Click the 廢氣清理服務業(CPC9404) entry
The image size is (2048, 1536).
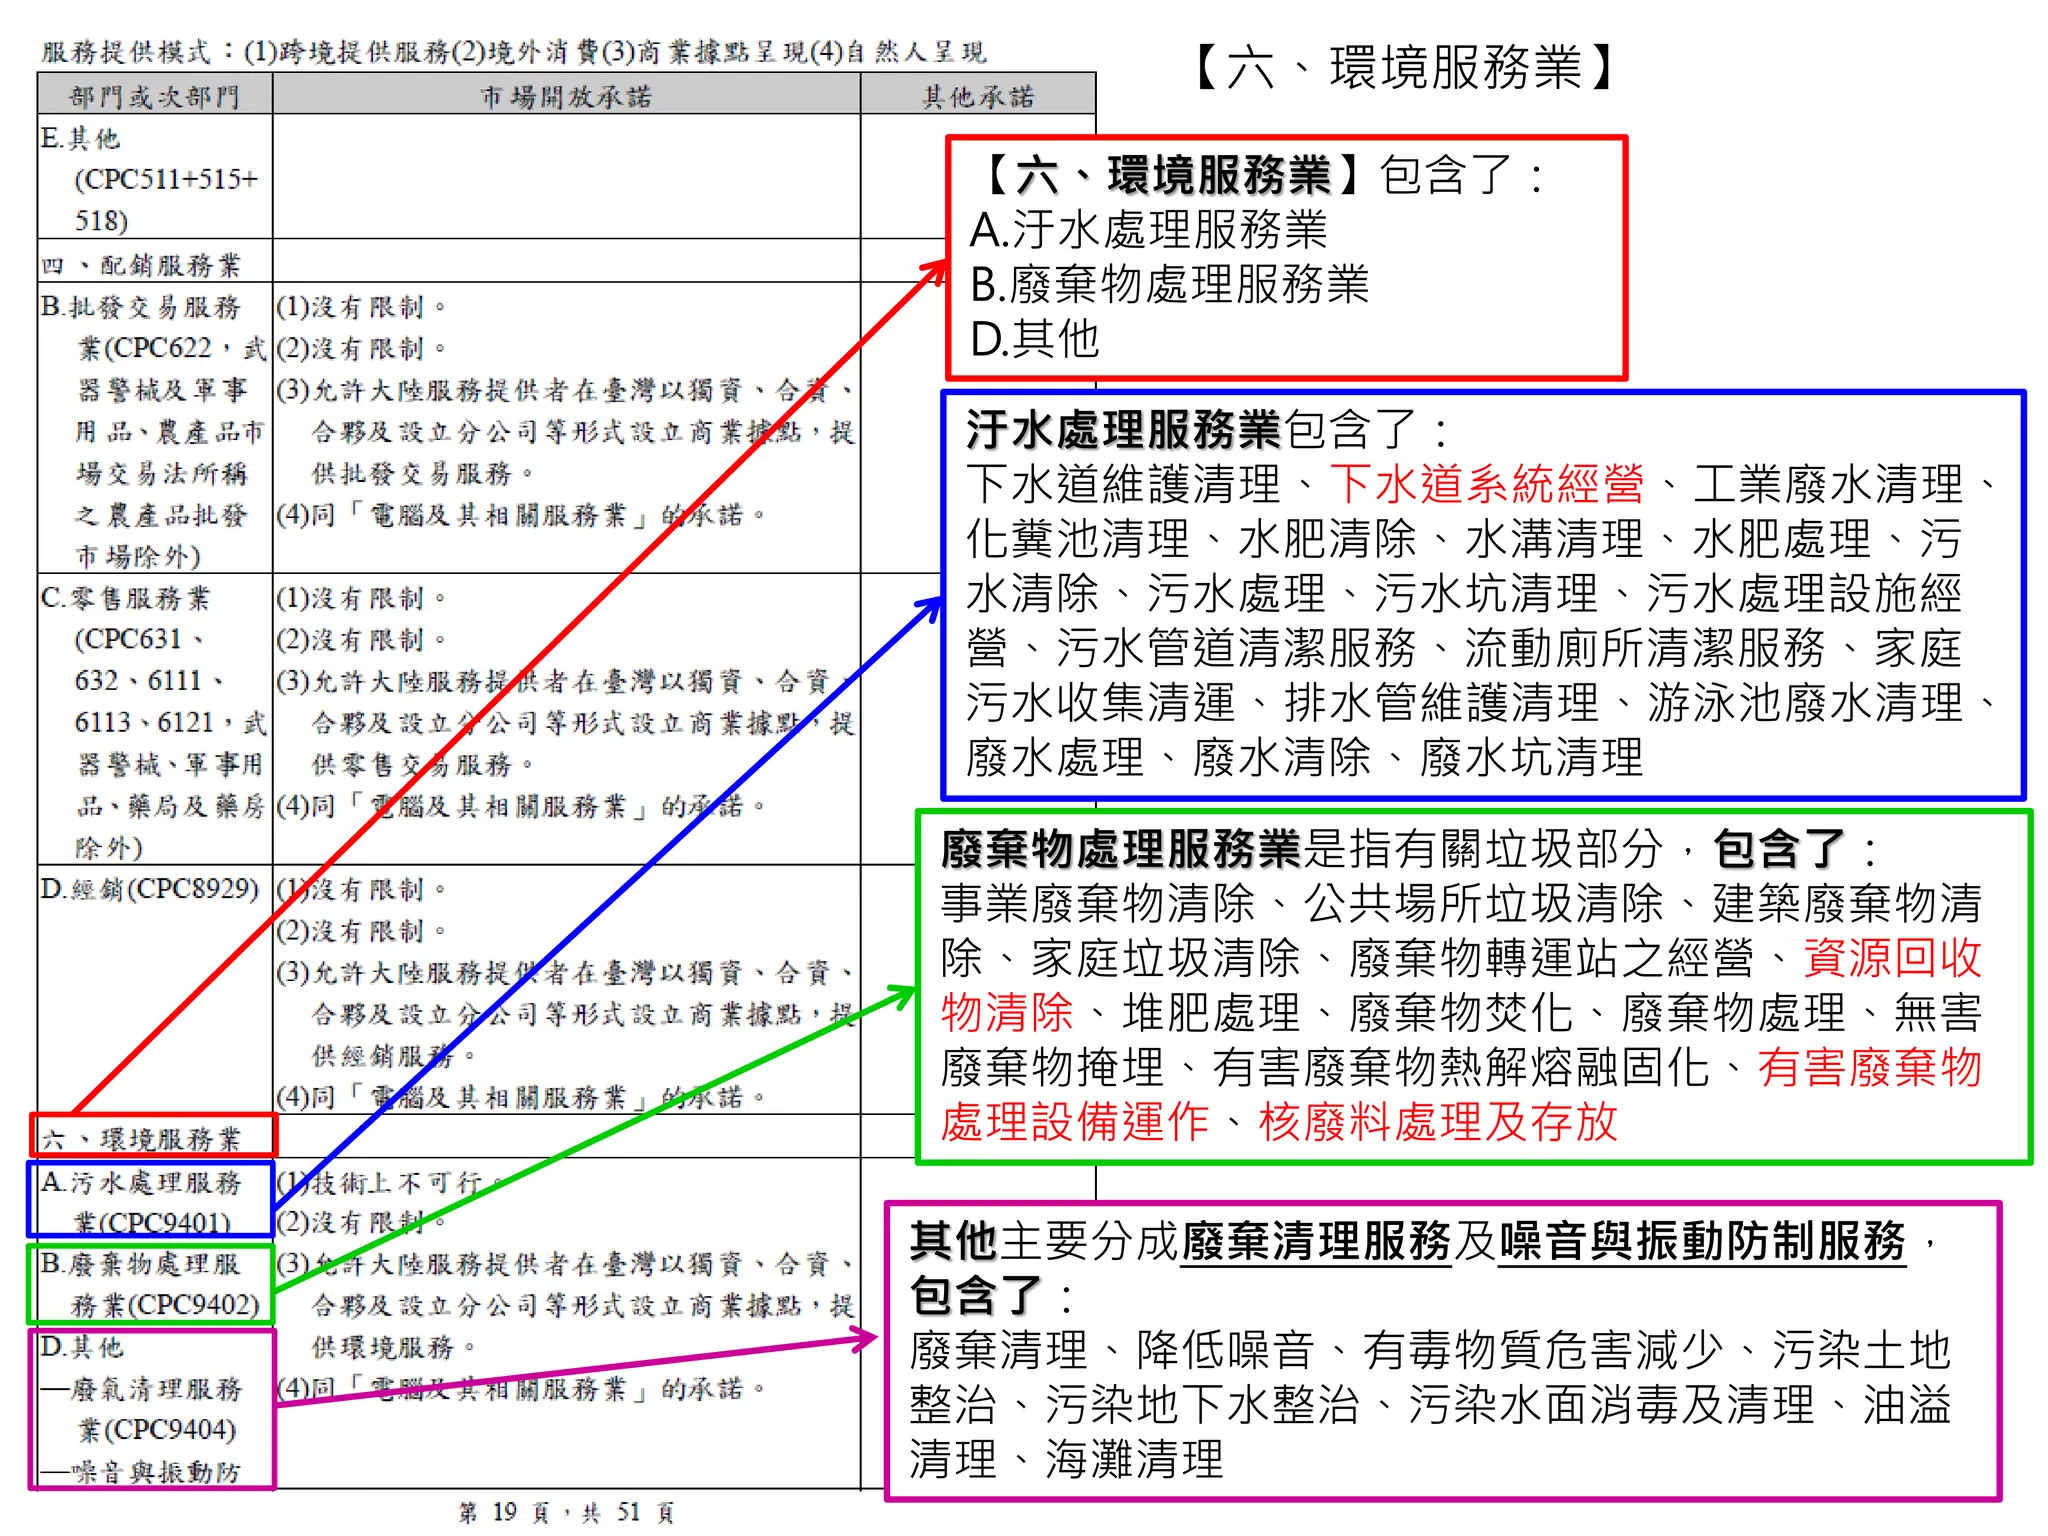pos(141,1409)
